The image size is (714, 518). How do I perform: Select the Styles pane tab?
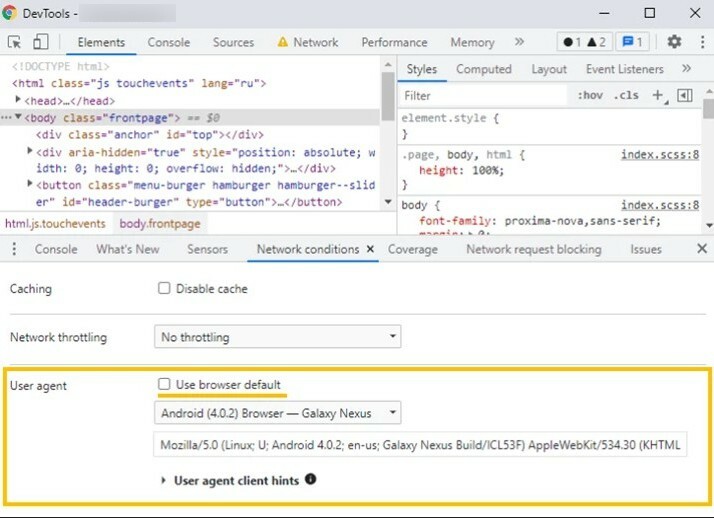pos(422,69)
